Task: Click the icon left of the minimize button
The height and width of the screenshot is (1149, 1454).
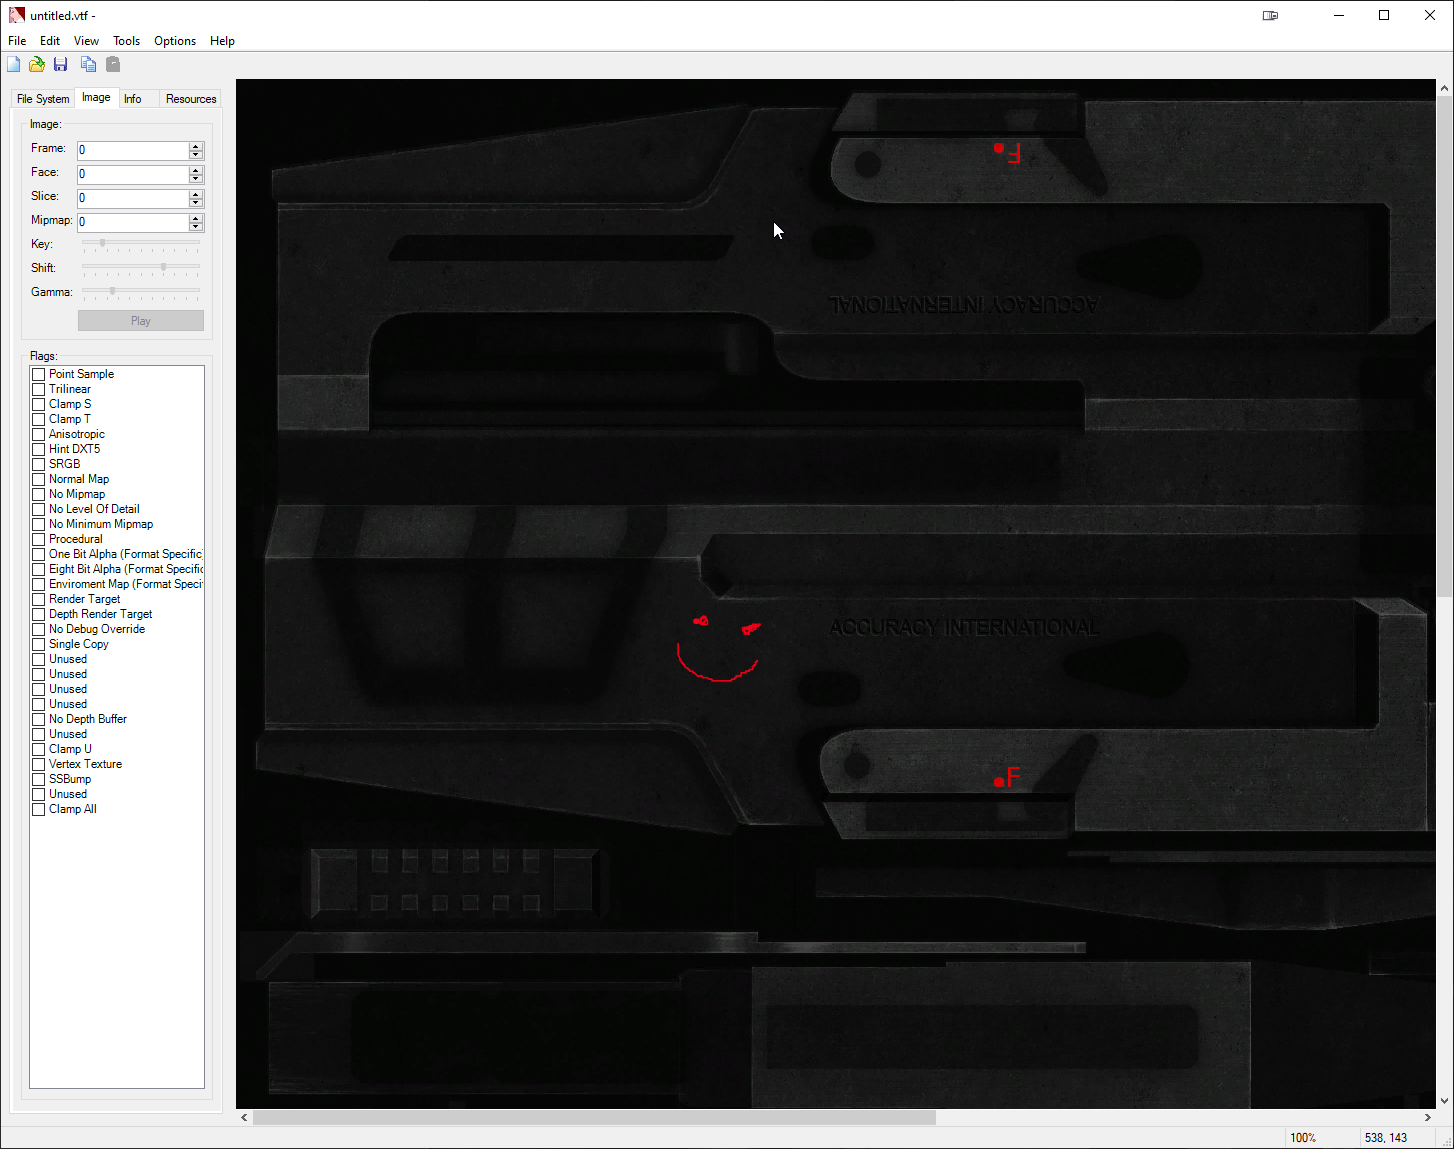Action: 1270,15
